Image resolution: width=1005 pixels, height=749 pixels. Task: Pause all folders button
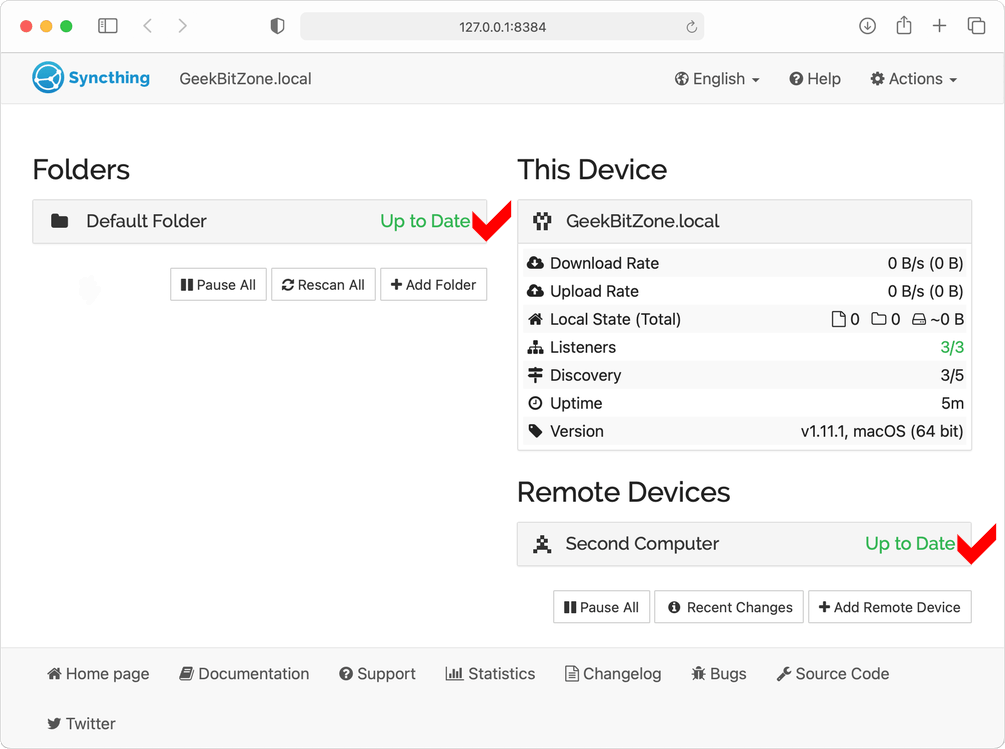[218, 284]
